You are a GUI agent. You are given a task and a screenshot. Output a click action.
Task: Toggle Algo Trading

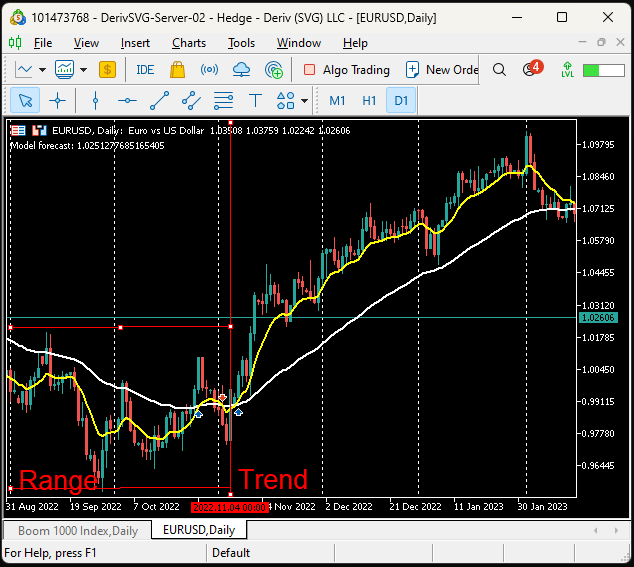pyautogui.click(x=347, y=70)
